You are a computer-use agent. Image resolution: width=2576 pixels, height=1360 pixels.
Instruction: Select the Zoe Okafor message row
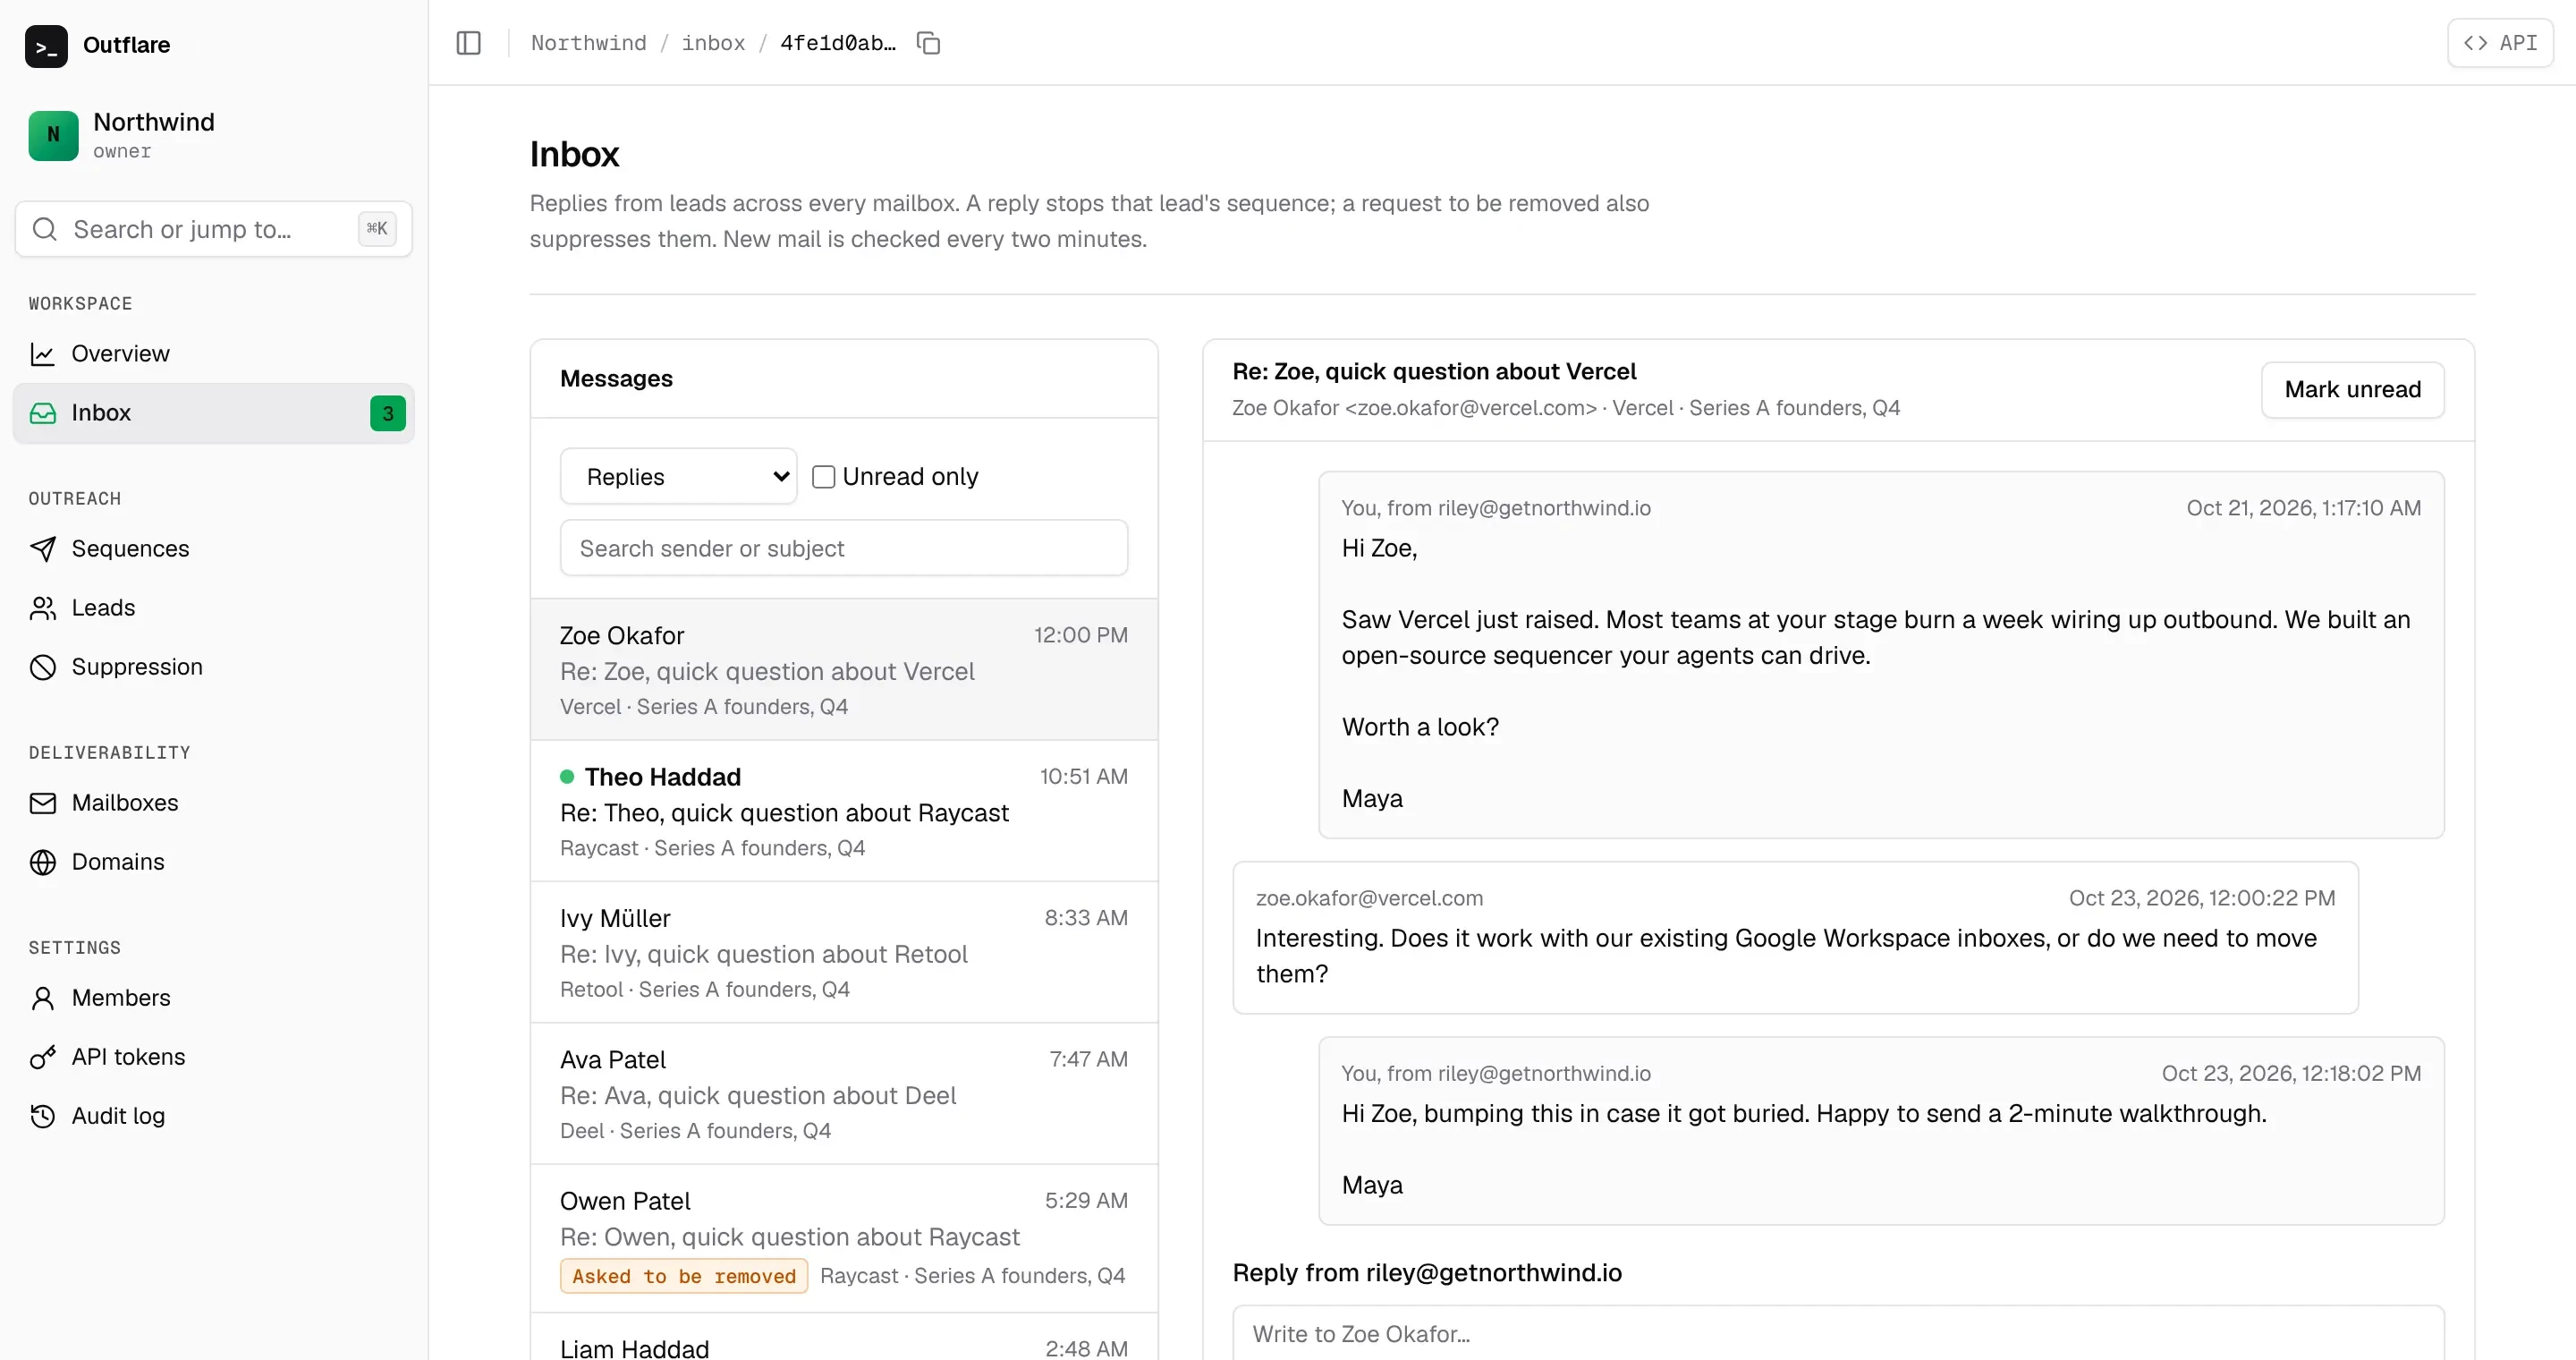[x=844, y=670]
